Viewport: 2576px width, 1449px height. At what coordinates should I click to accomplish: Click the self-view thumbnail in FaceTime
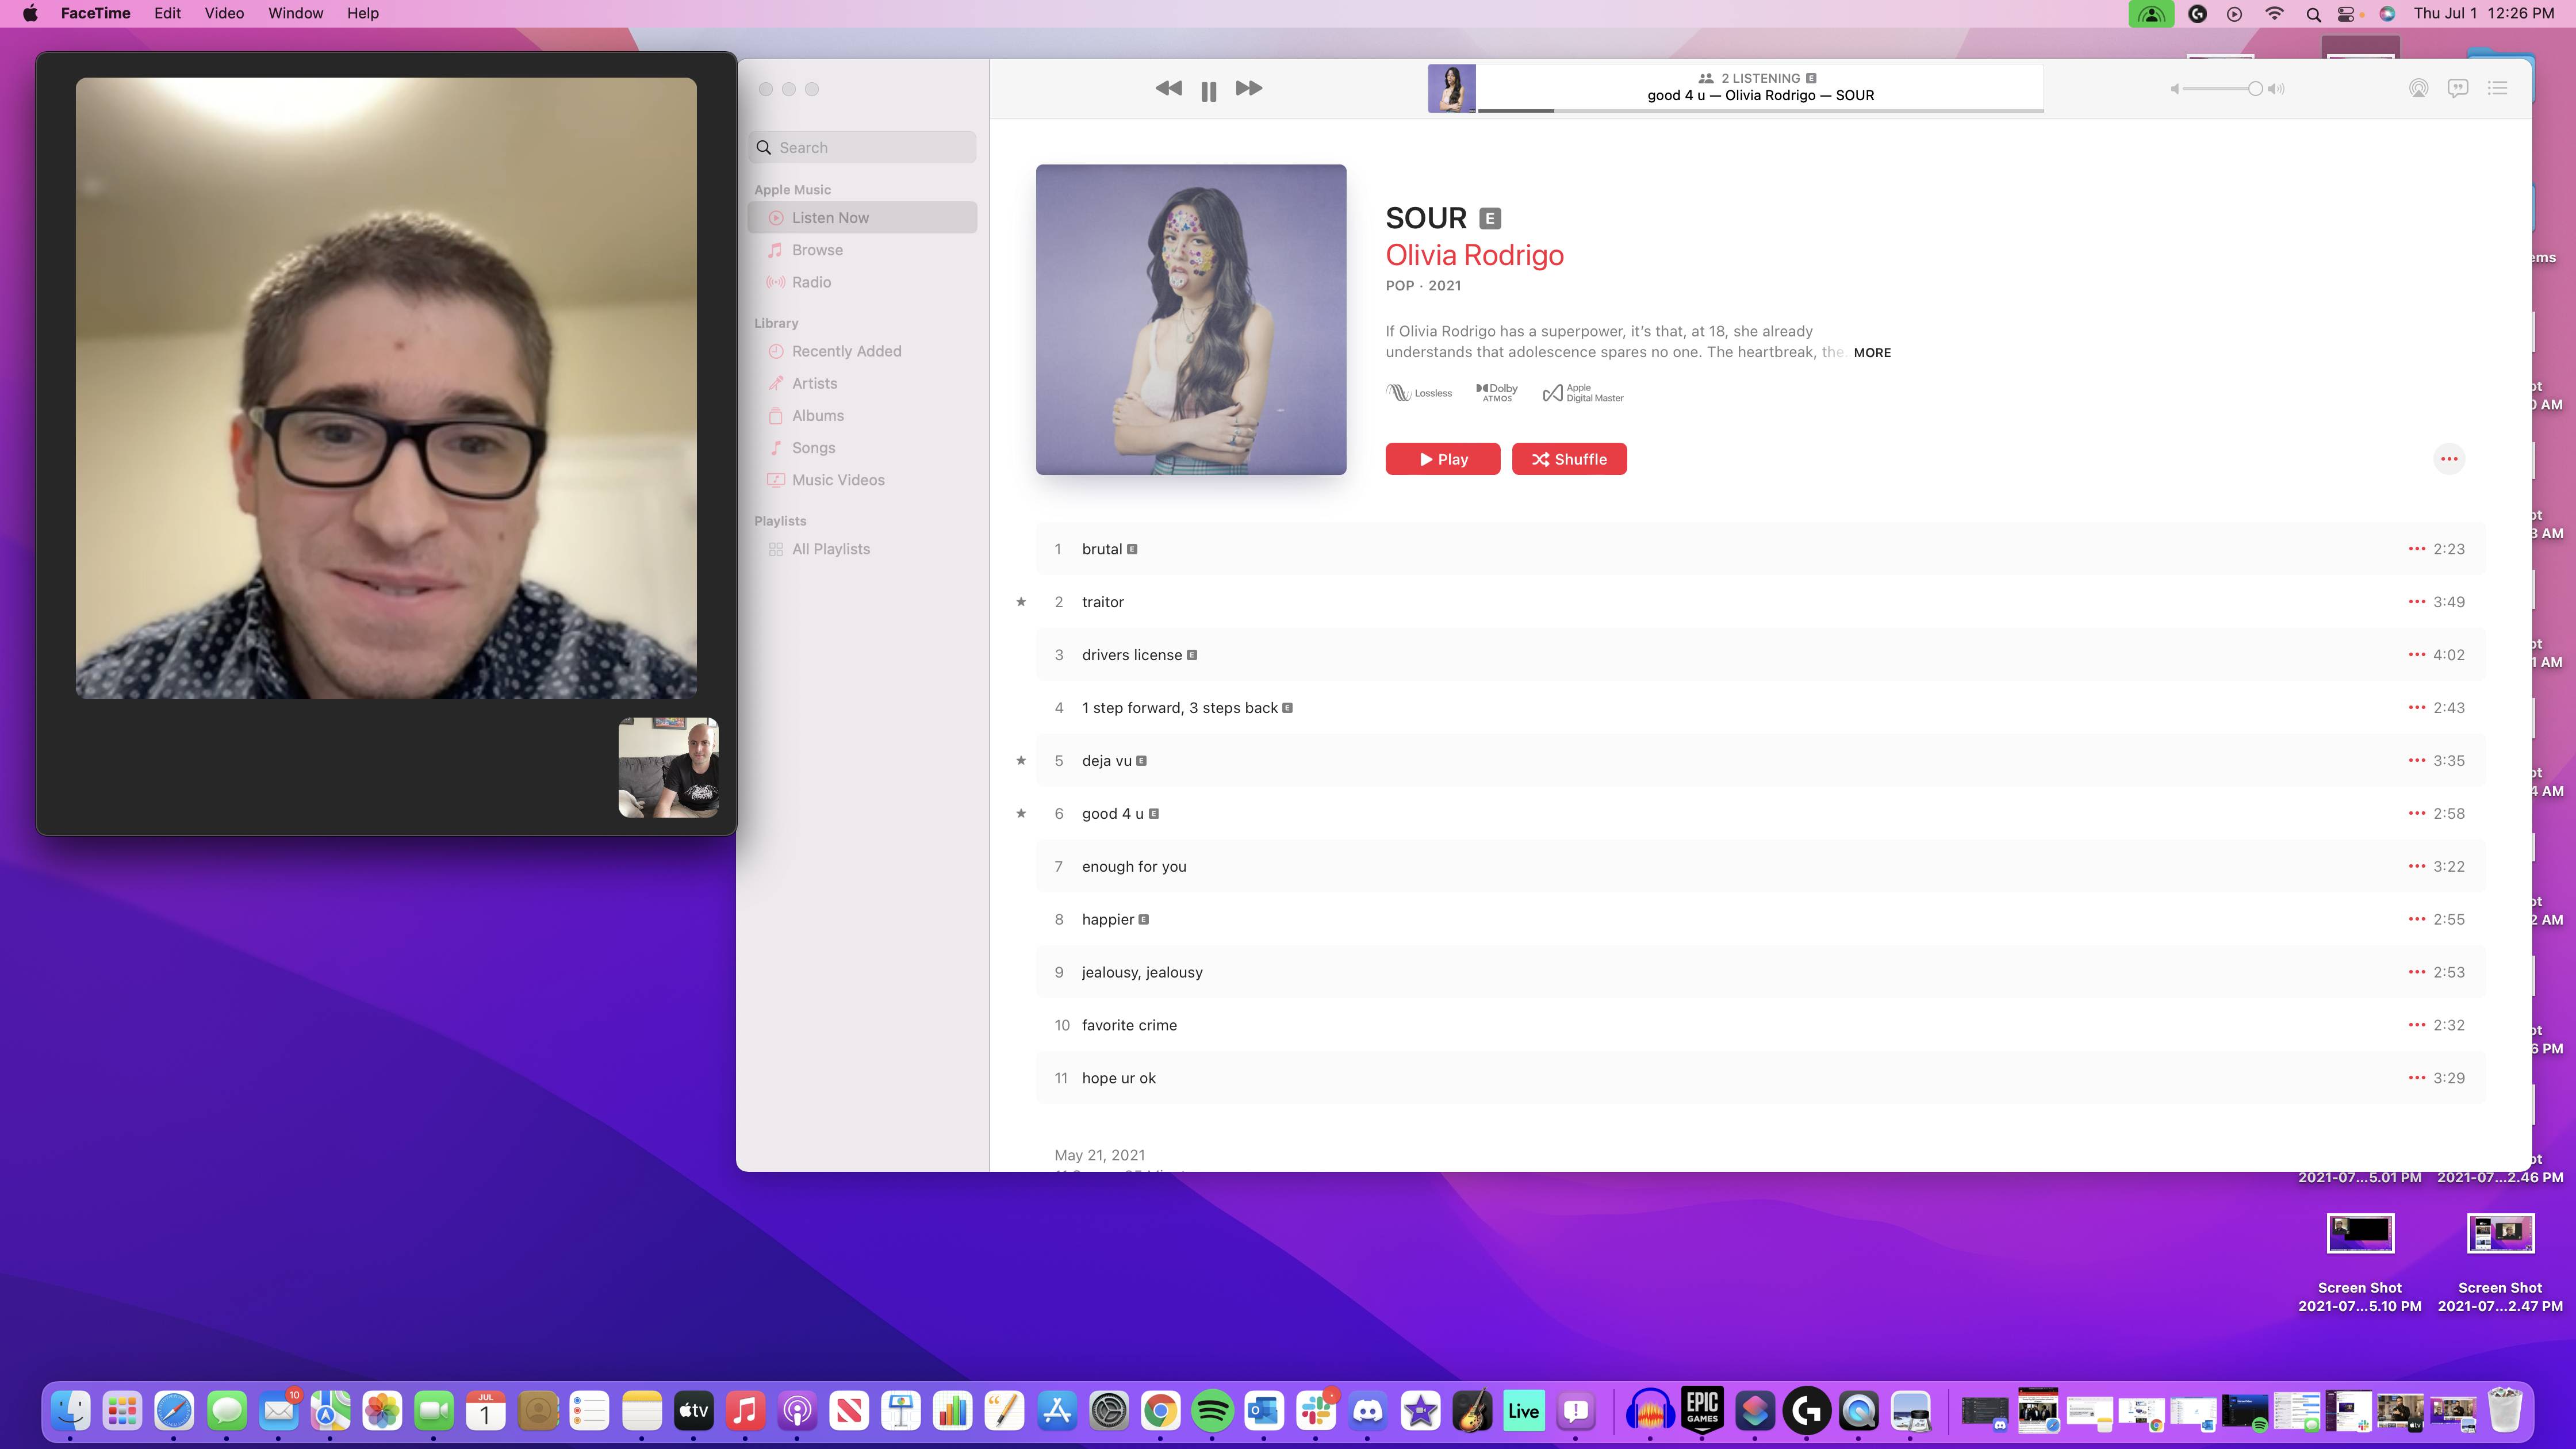[668, 767]
